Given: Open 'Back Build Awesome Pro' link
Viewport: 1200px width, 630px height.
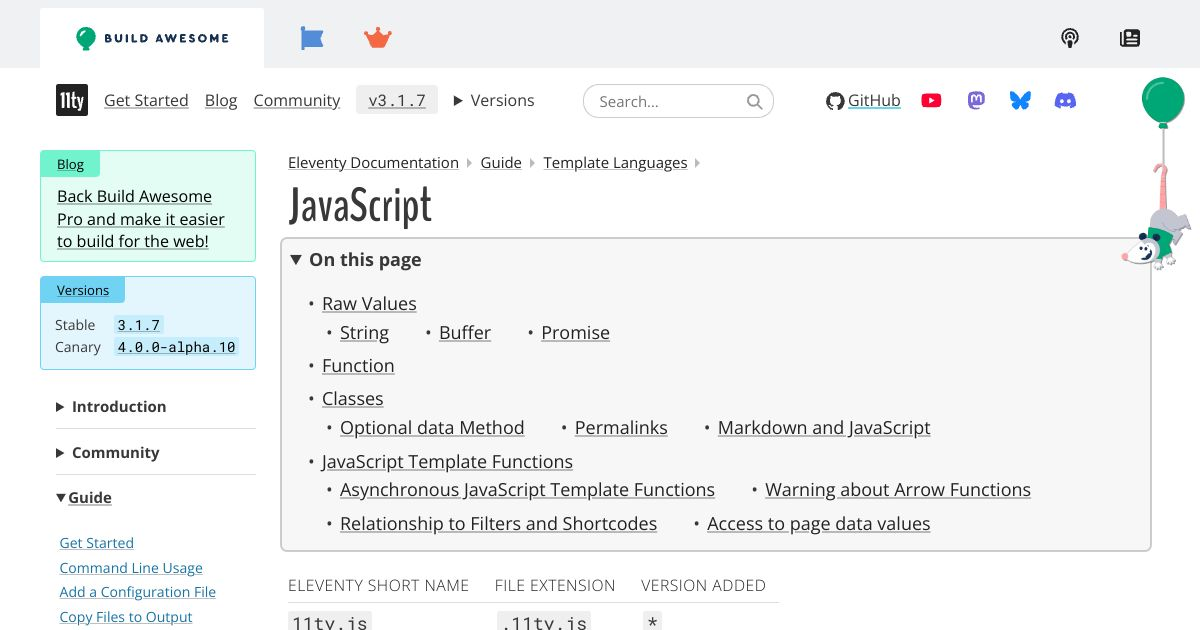Looking at the screenshot, I should [141, 219].
